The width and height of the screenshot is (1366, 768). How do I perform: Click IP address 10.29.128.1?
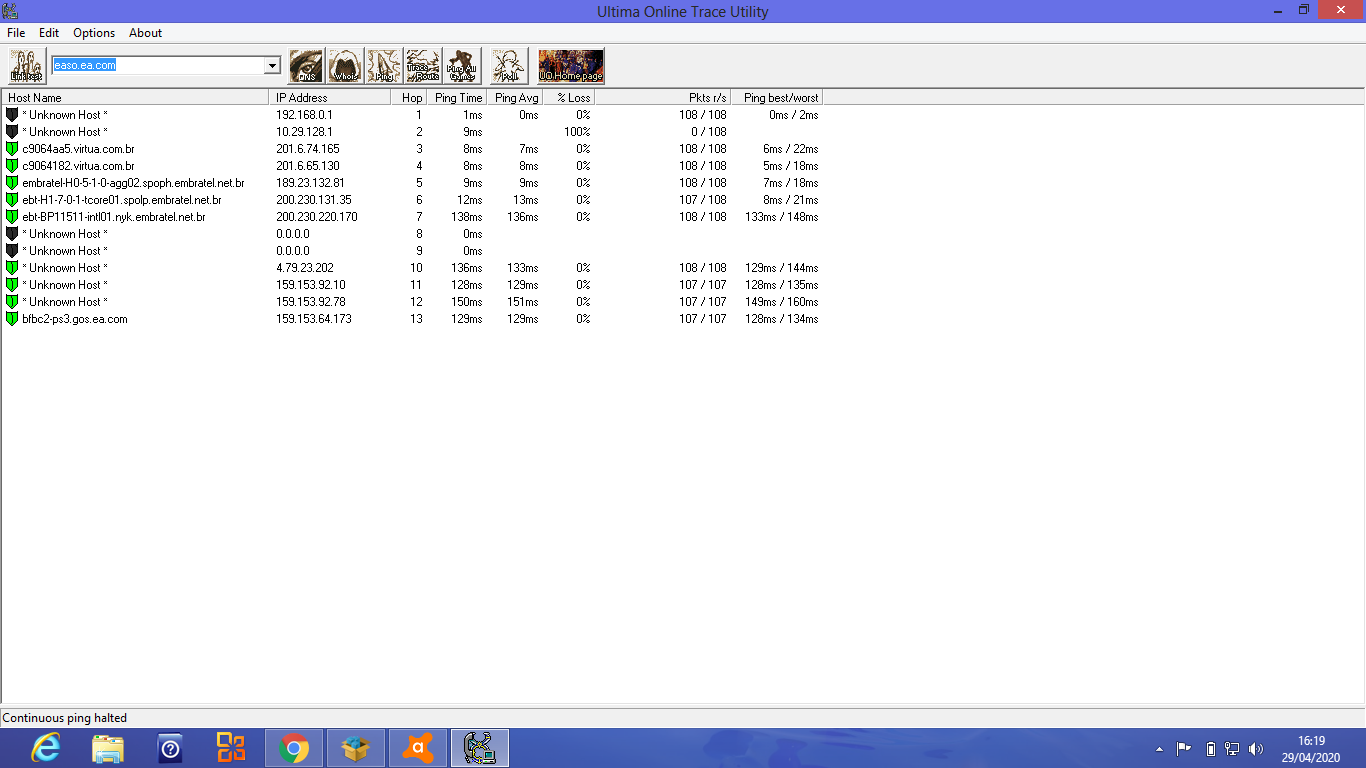(304, 132)
